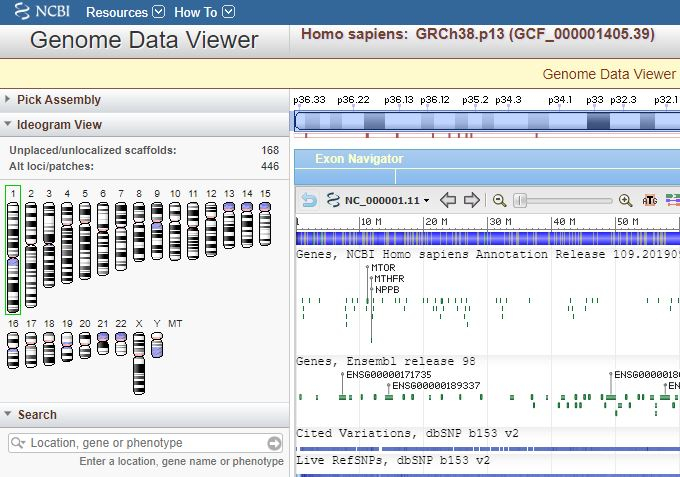
Task: Select chromosome 13 ideogram
Action: coord(229,225)
